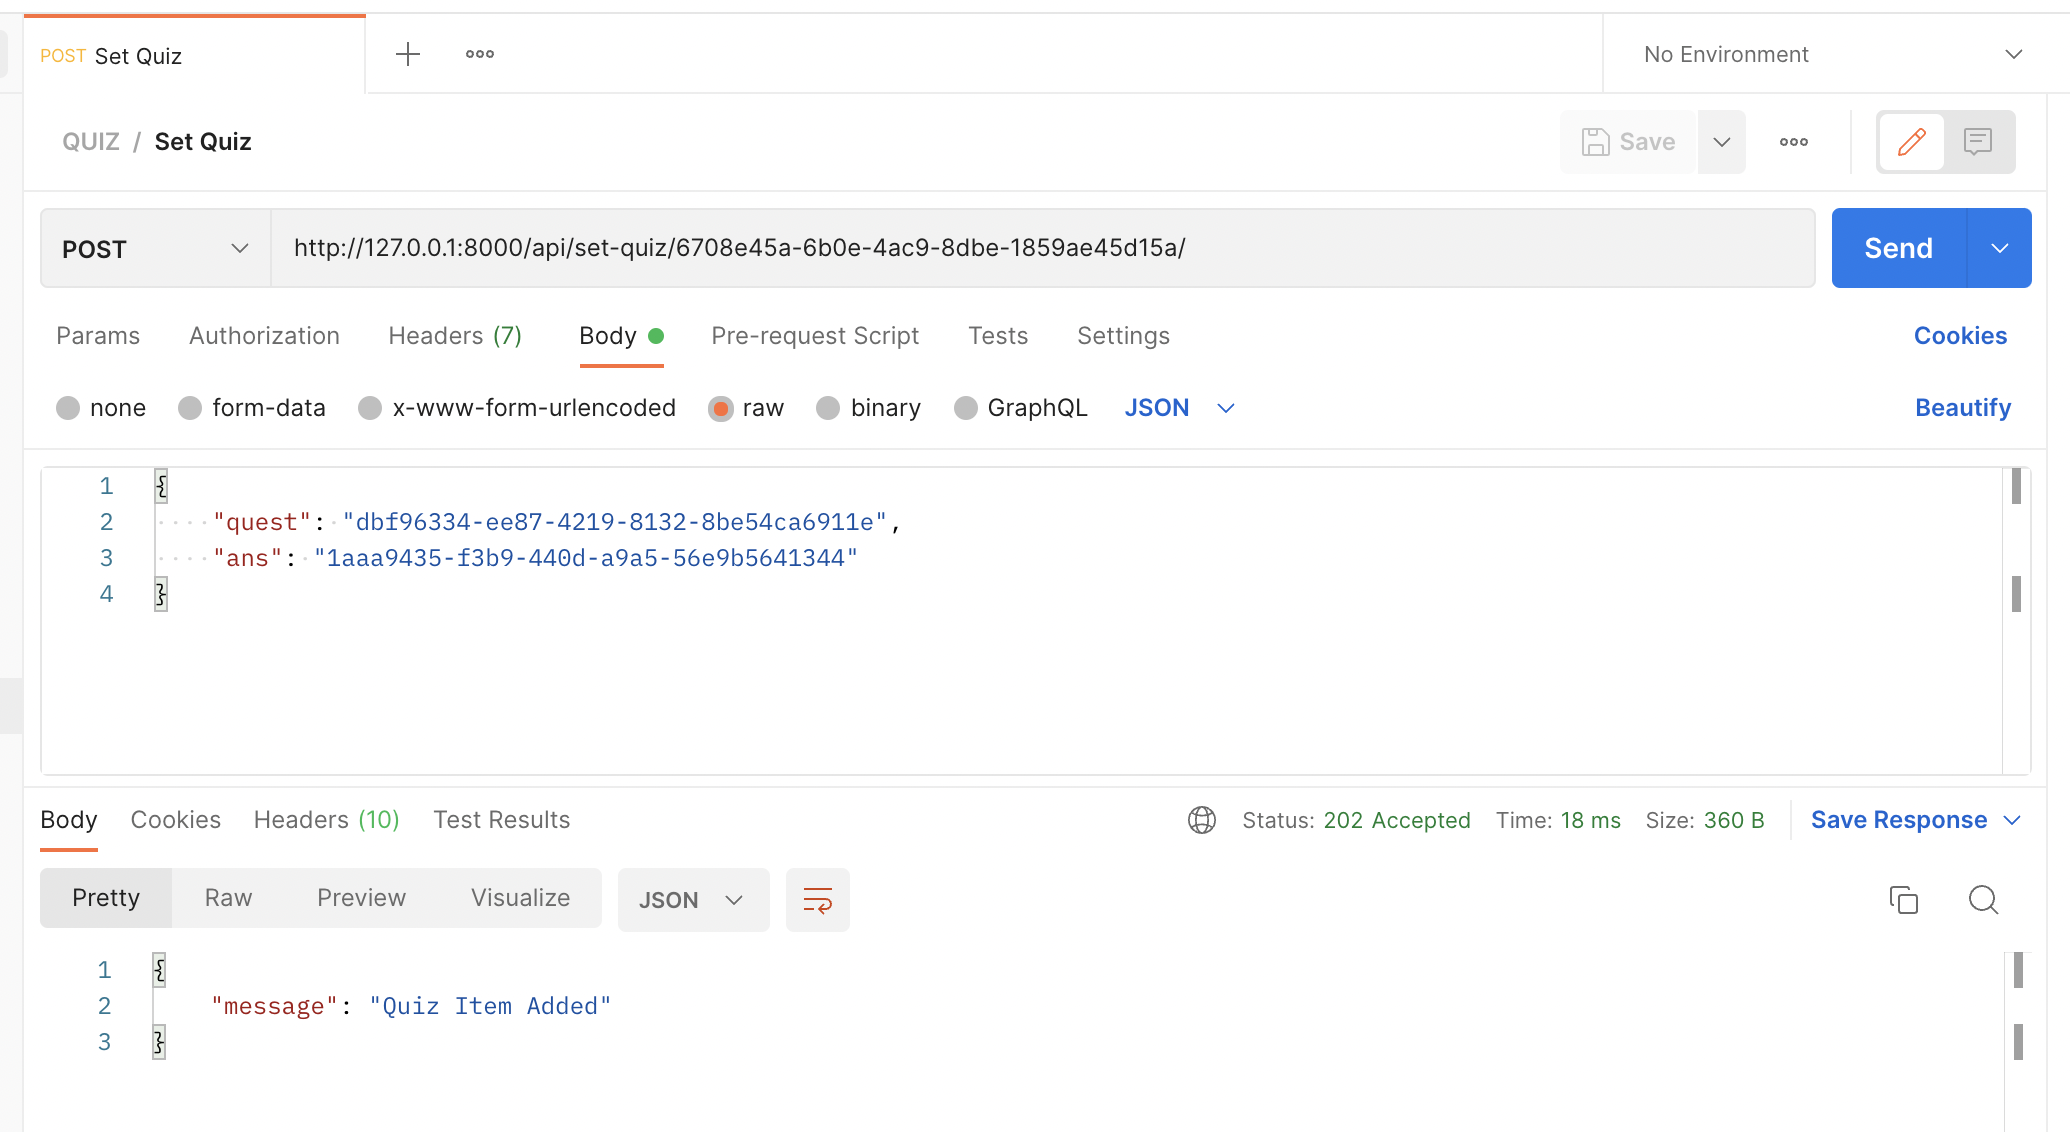This screenshot has width=2070, height=1132.
Task: Click into the request URL field
Action: point(1040,248)
